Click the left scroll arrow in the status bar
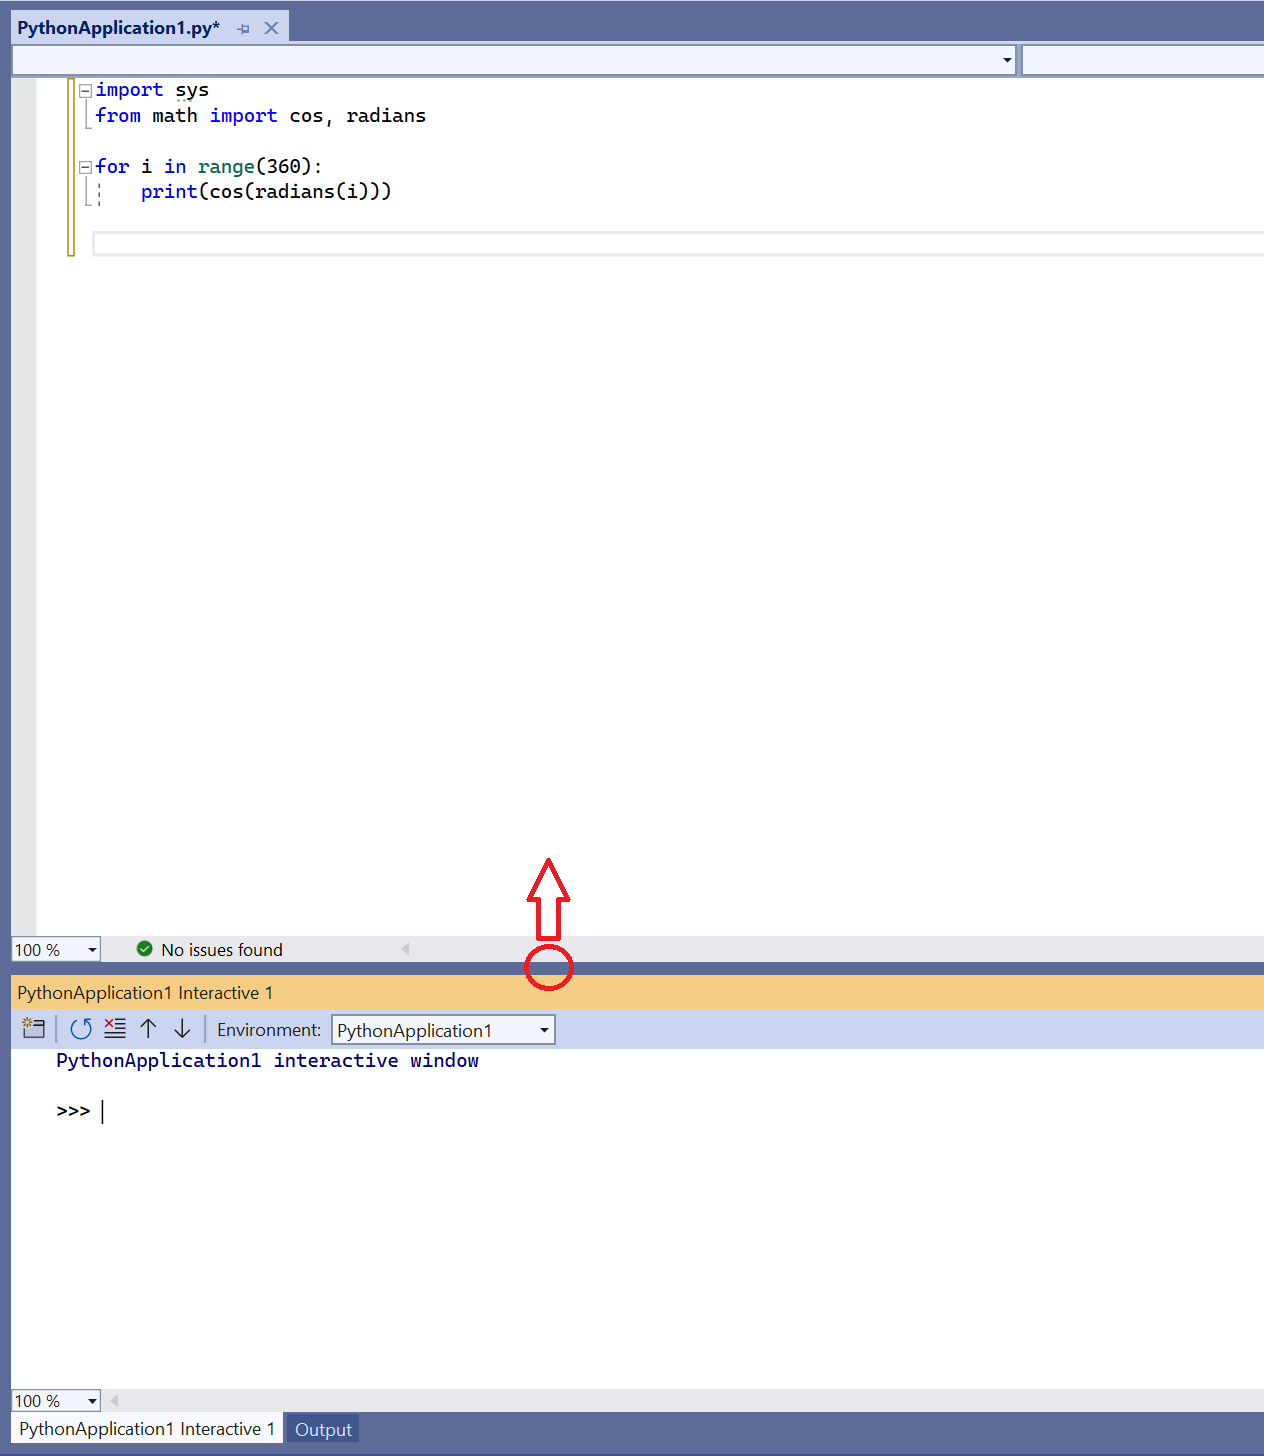Screen dimensions: 1264x1456 tap(404, 949)
